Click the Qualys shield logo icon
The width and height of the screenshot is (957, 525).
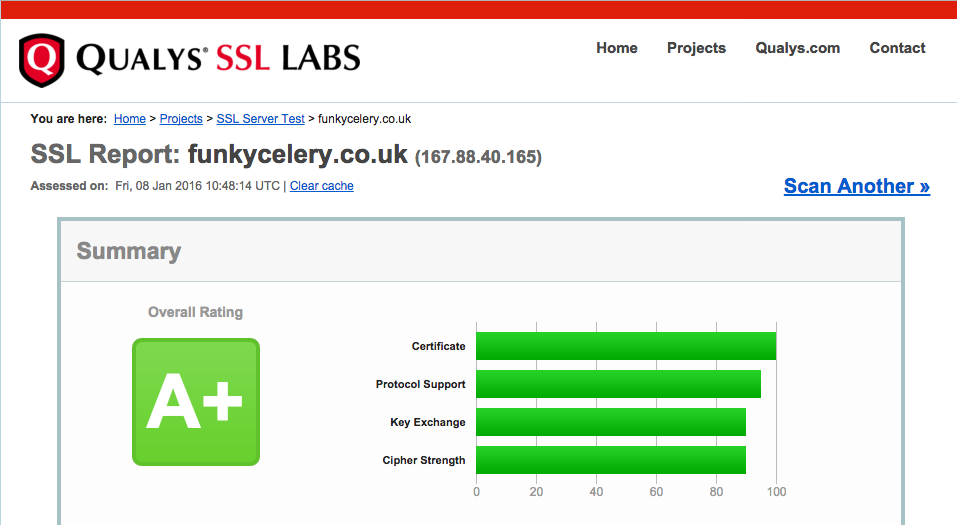coord(42,60)
